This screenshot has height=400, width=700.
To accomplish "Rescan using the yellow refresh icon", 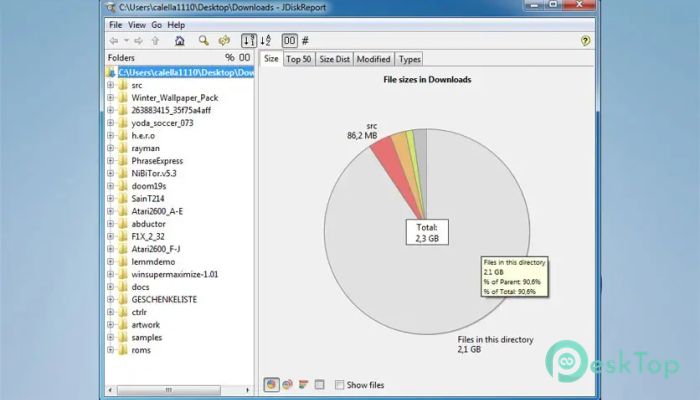I will [x=224, y=41].
